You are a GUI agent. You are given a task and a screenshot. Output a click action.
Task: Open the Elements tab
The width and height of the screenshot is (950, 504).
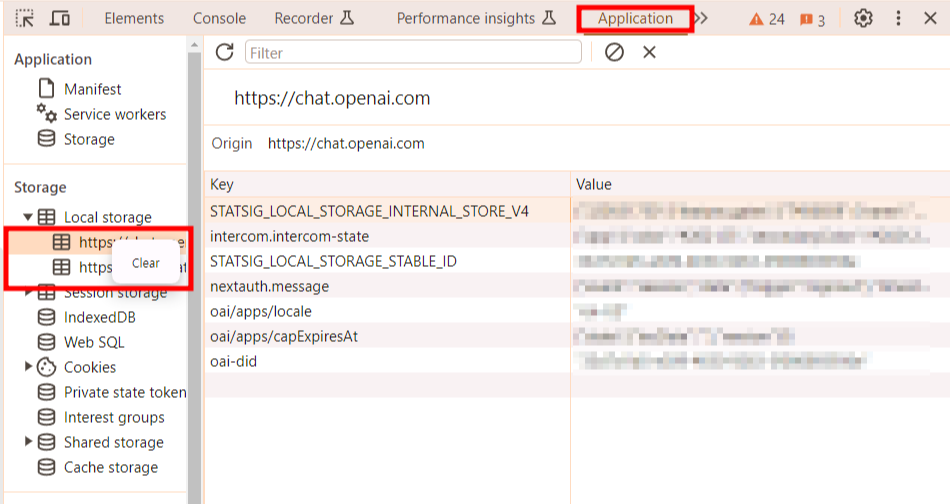point(134,19)
